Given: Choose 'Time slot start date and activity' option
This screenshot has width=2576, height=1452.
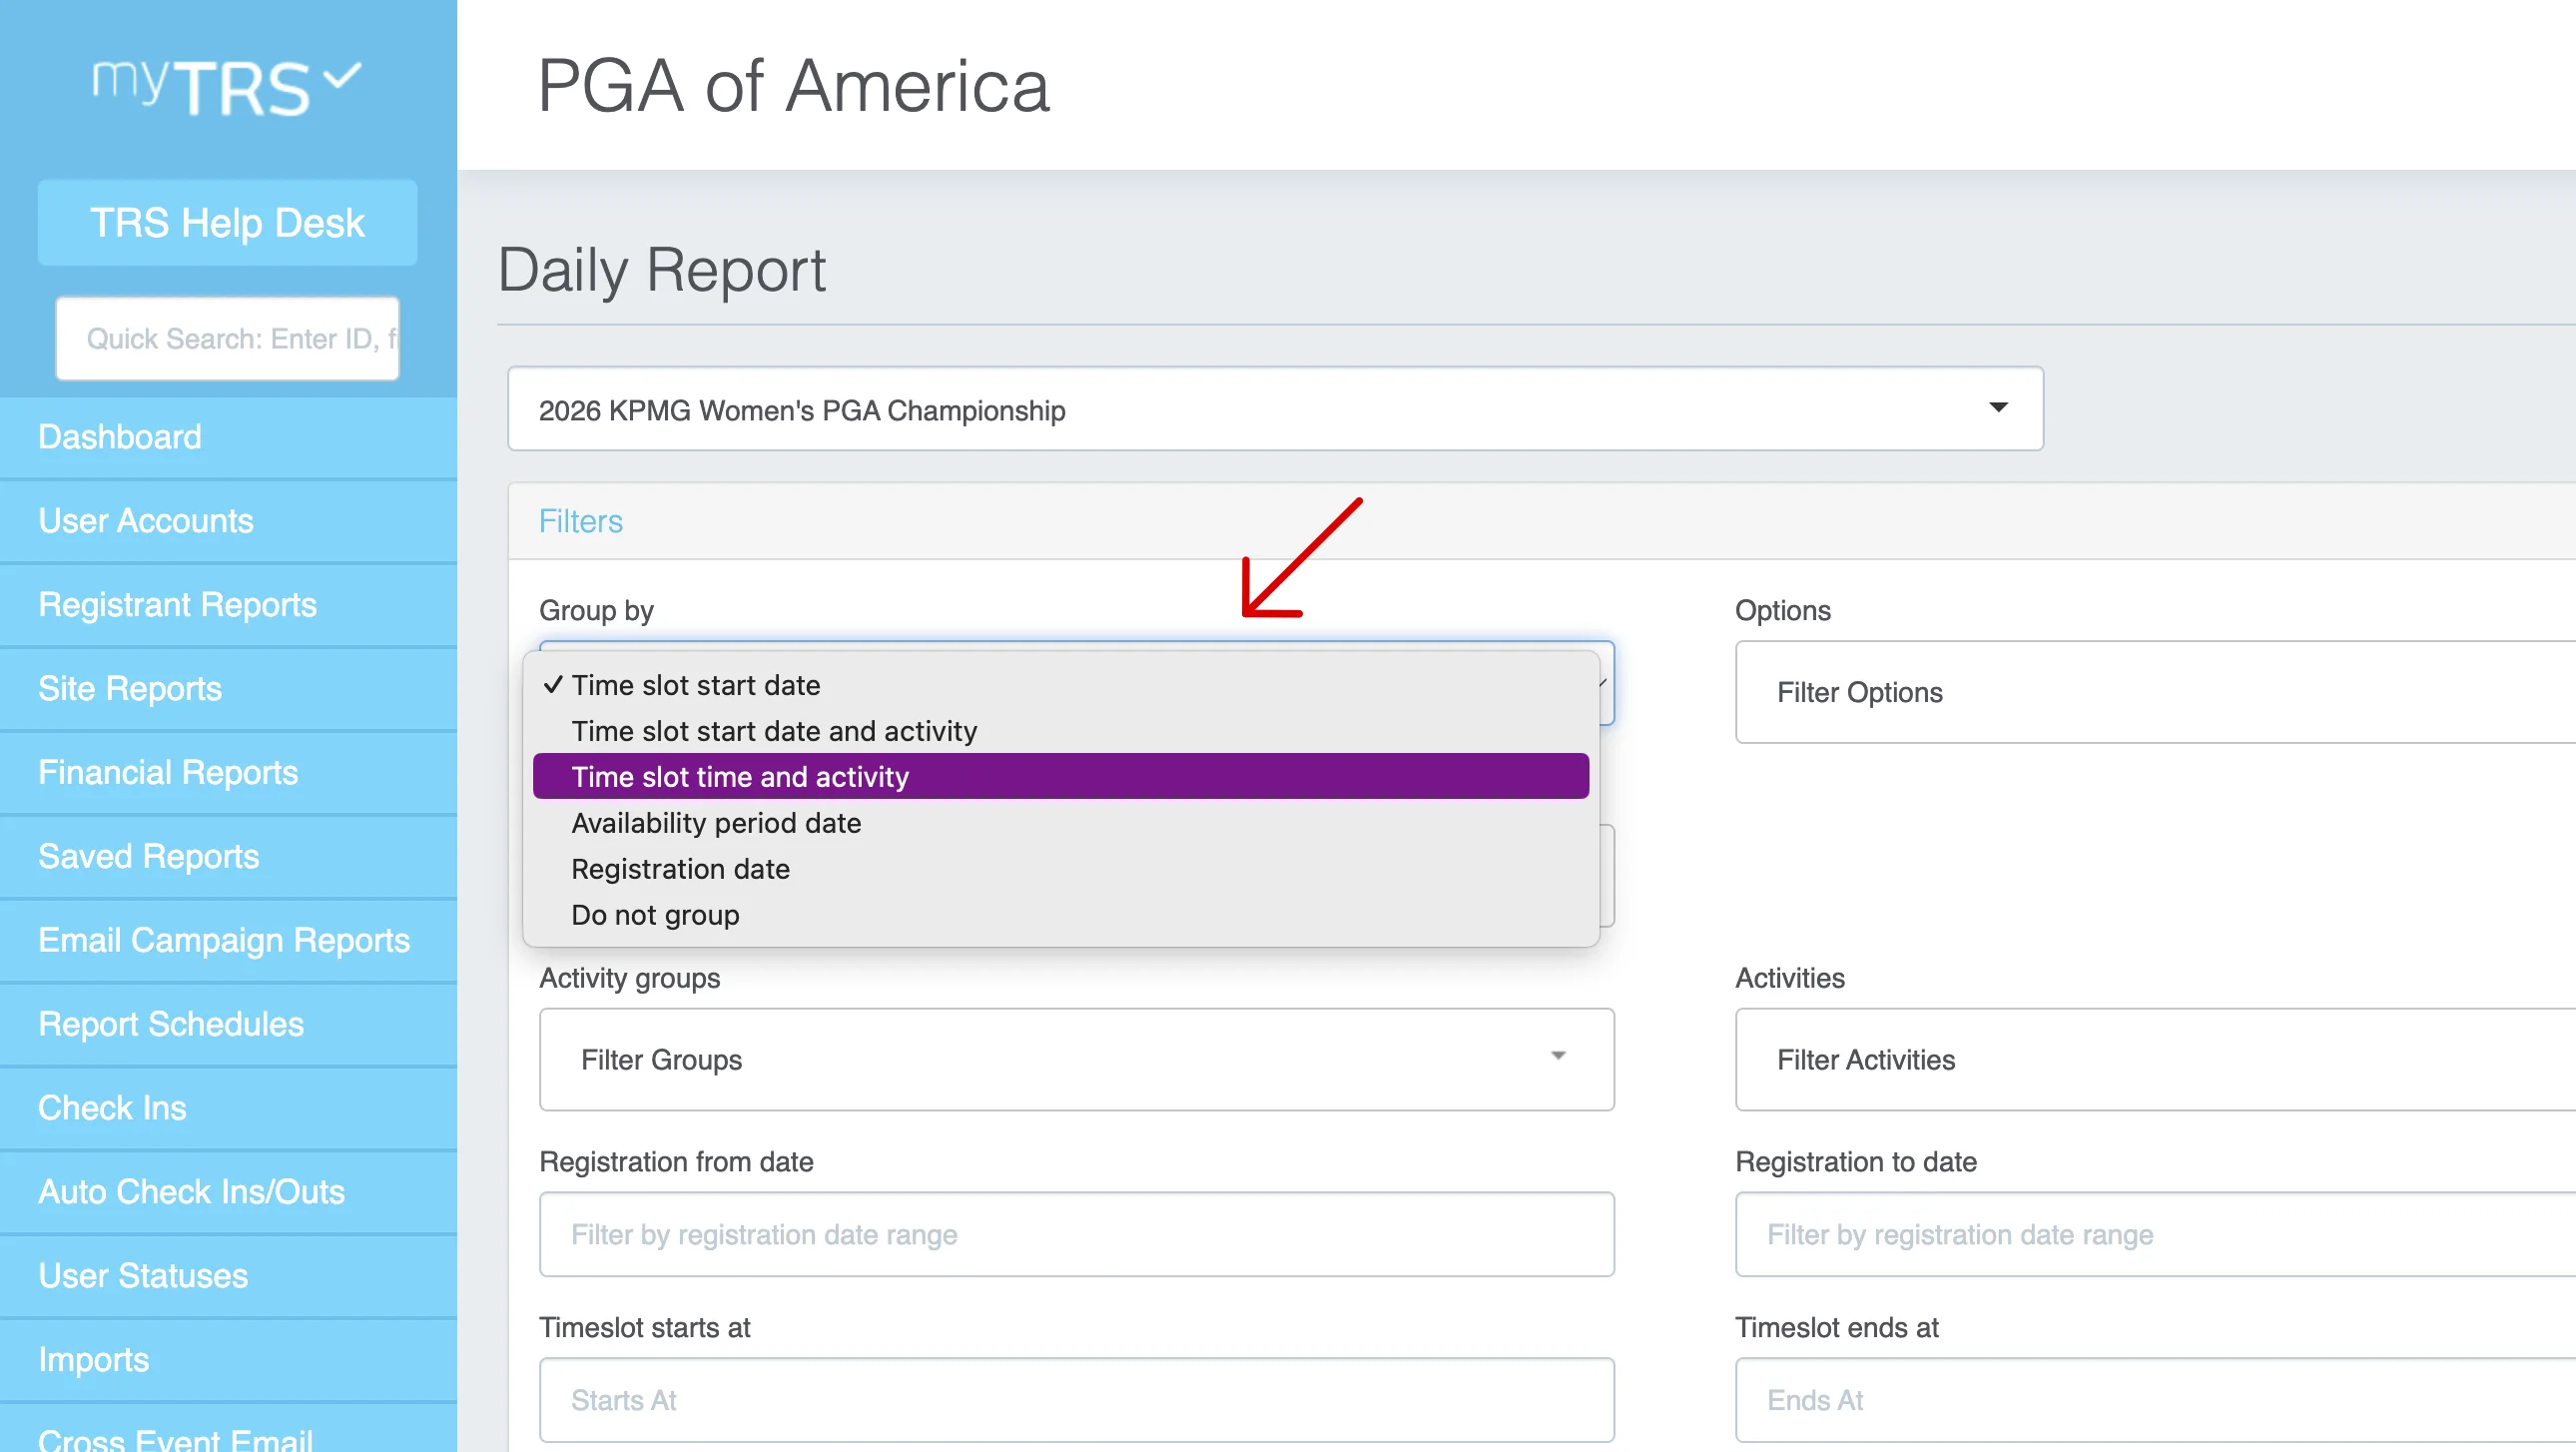Looking at the screenshot, I should point(1061,731).
